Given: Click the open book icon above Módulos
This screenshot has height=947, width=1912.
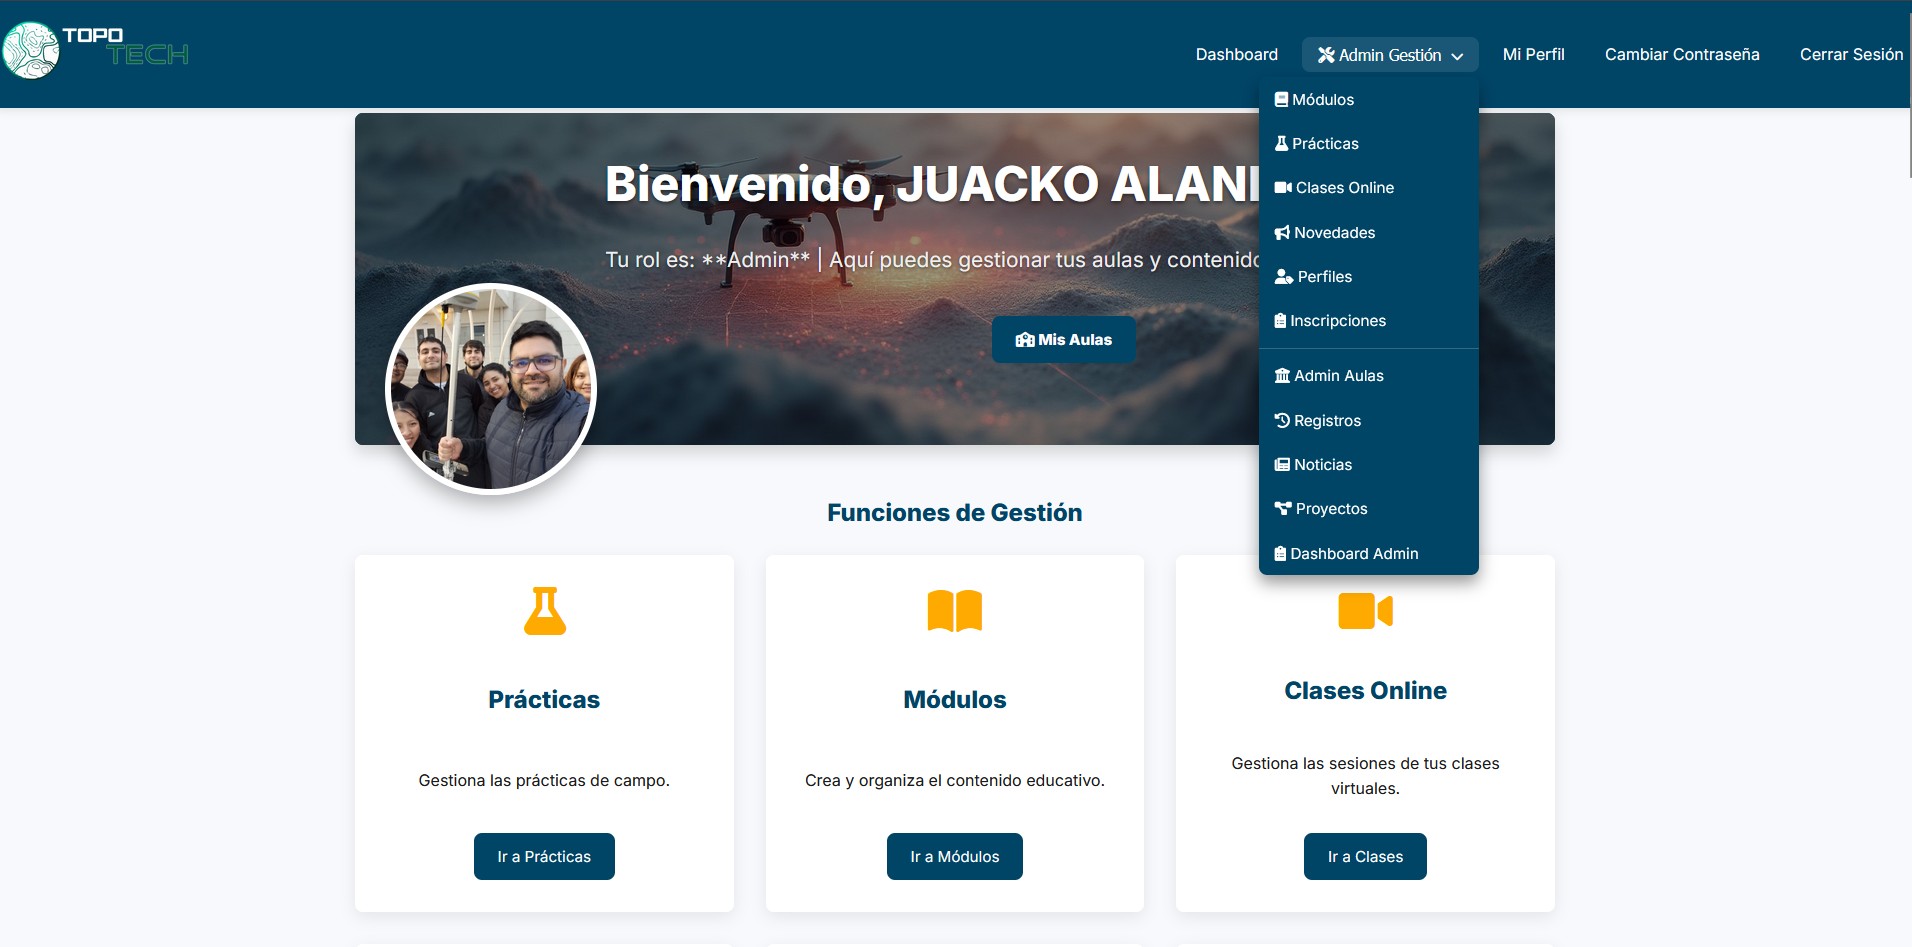Looking at the screenshot, I should coord(953,611).
